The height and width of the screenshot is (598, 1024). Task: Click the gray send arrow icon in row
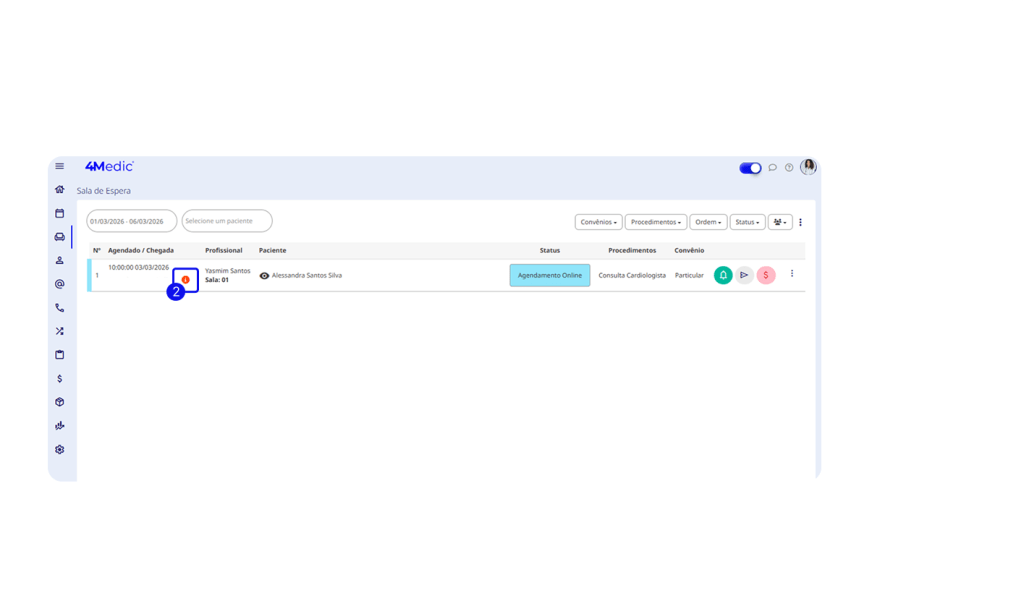coord(744,275)
